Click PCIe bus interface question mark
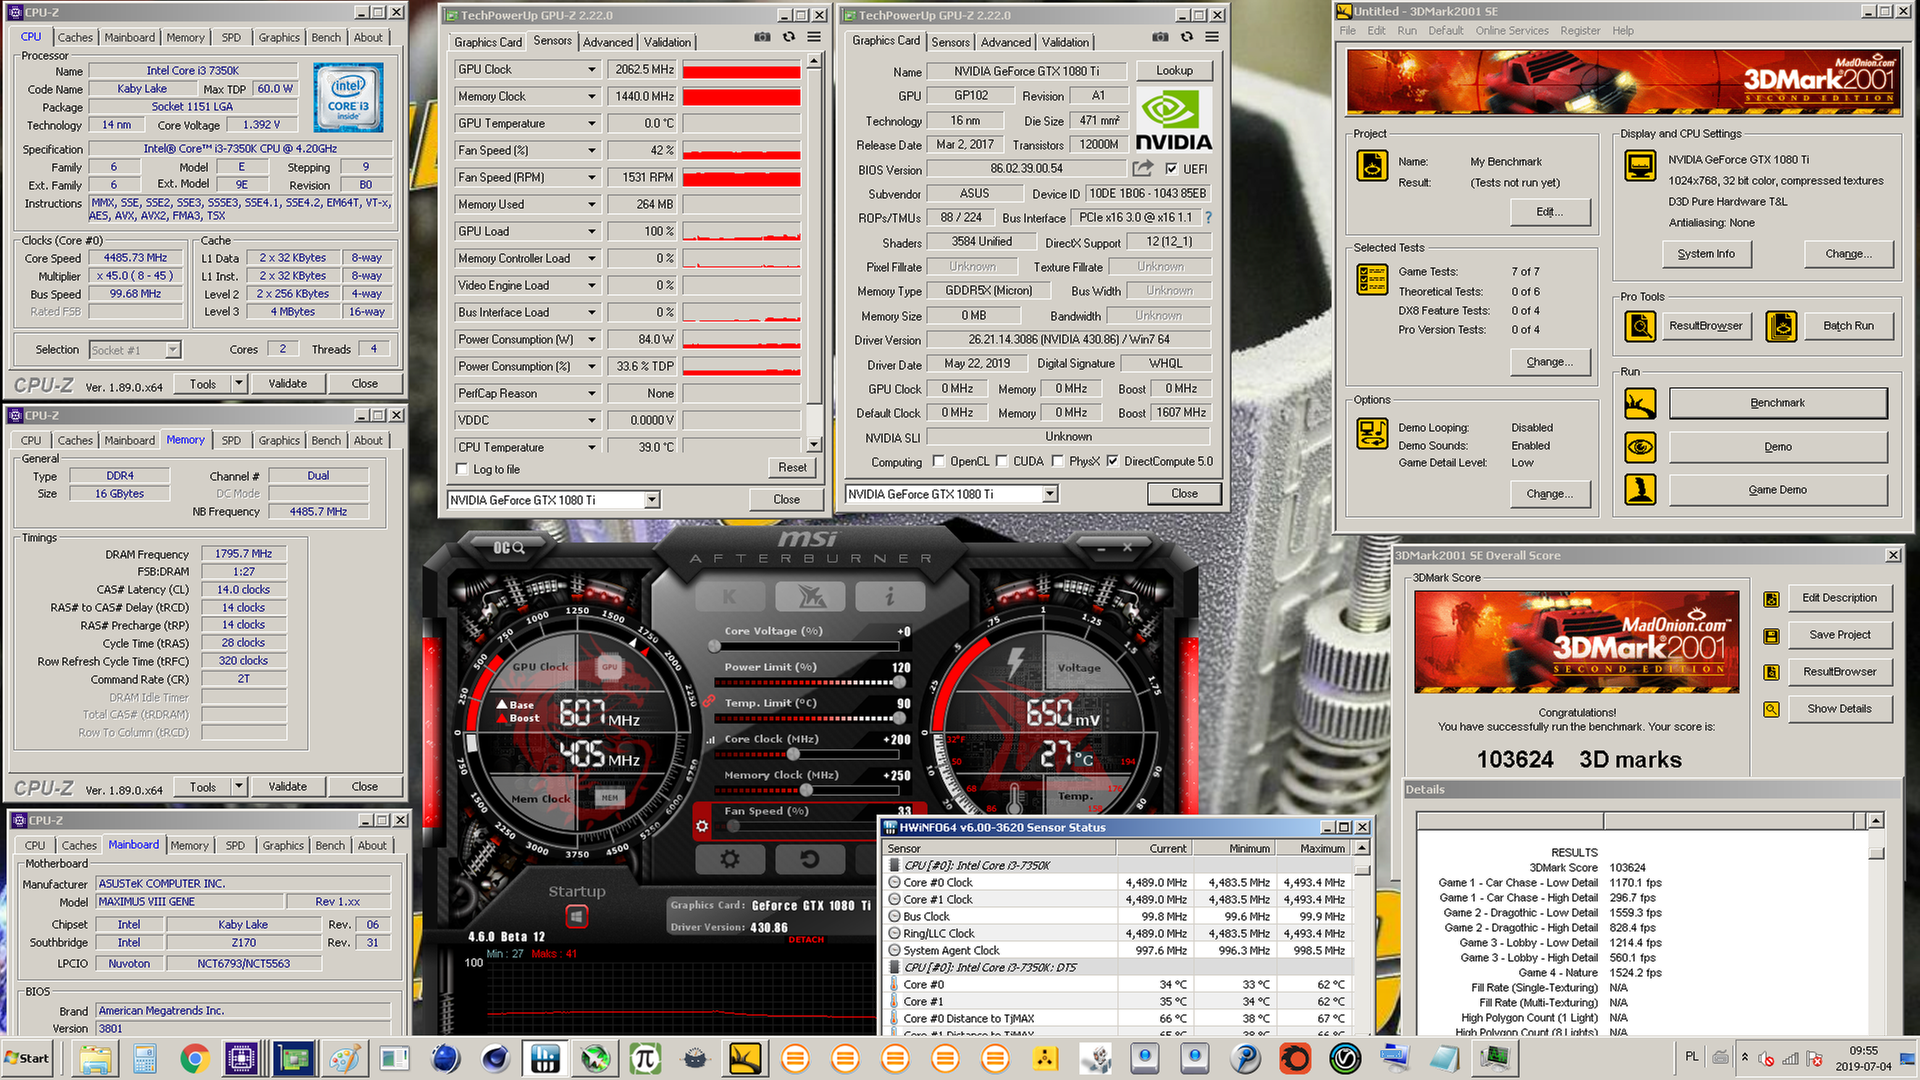 [x=1208, y=217]
